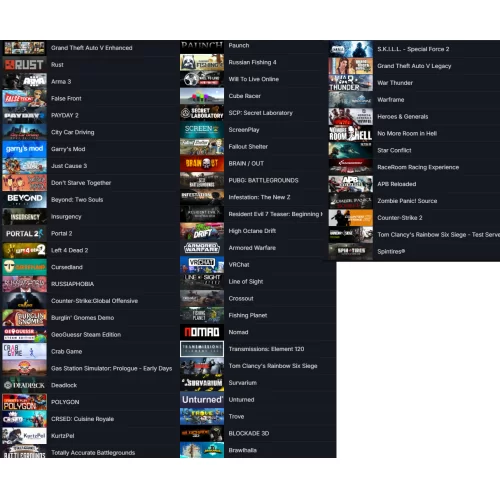Select PUBG: BATTLEGROUNDS text

point(263,180)
